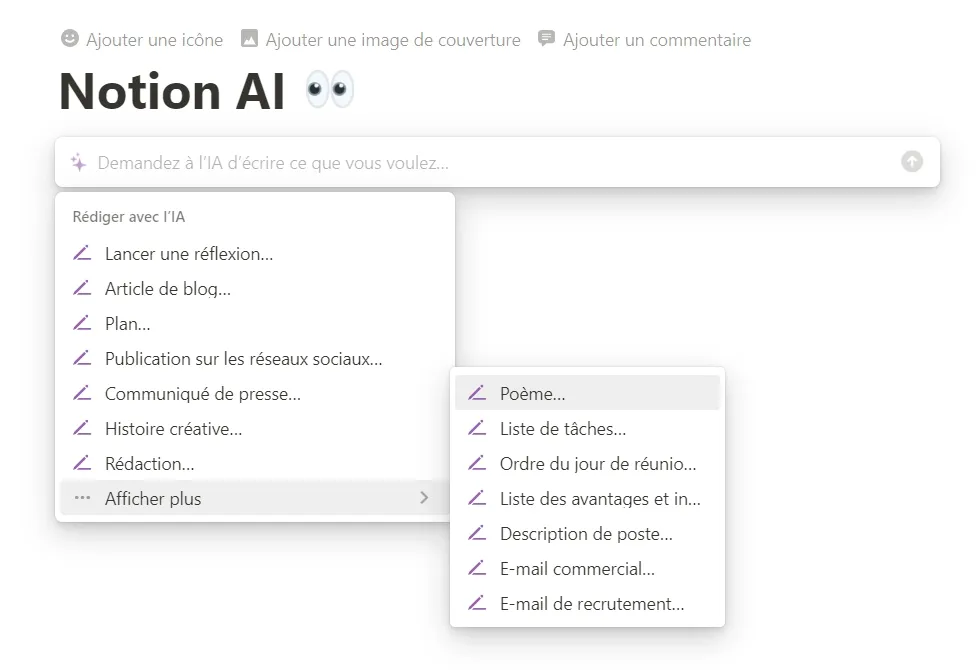Pick Histoire créative from the menu
This screenshot has width=980, height=670.
[x=255, y=429]
